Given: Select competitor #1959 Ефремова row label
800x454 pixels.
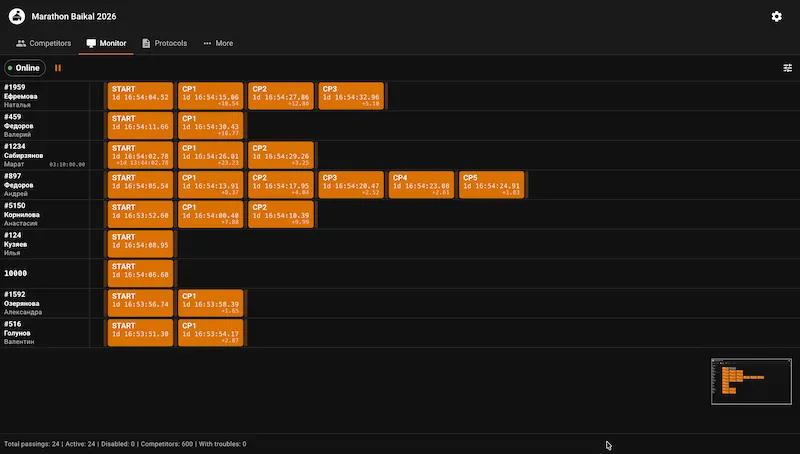Looking at the screenshot, I should click(45, 96).
